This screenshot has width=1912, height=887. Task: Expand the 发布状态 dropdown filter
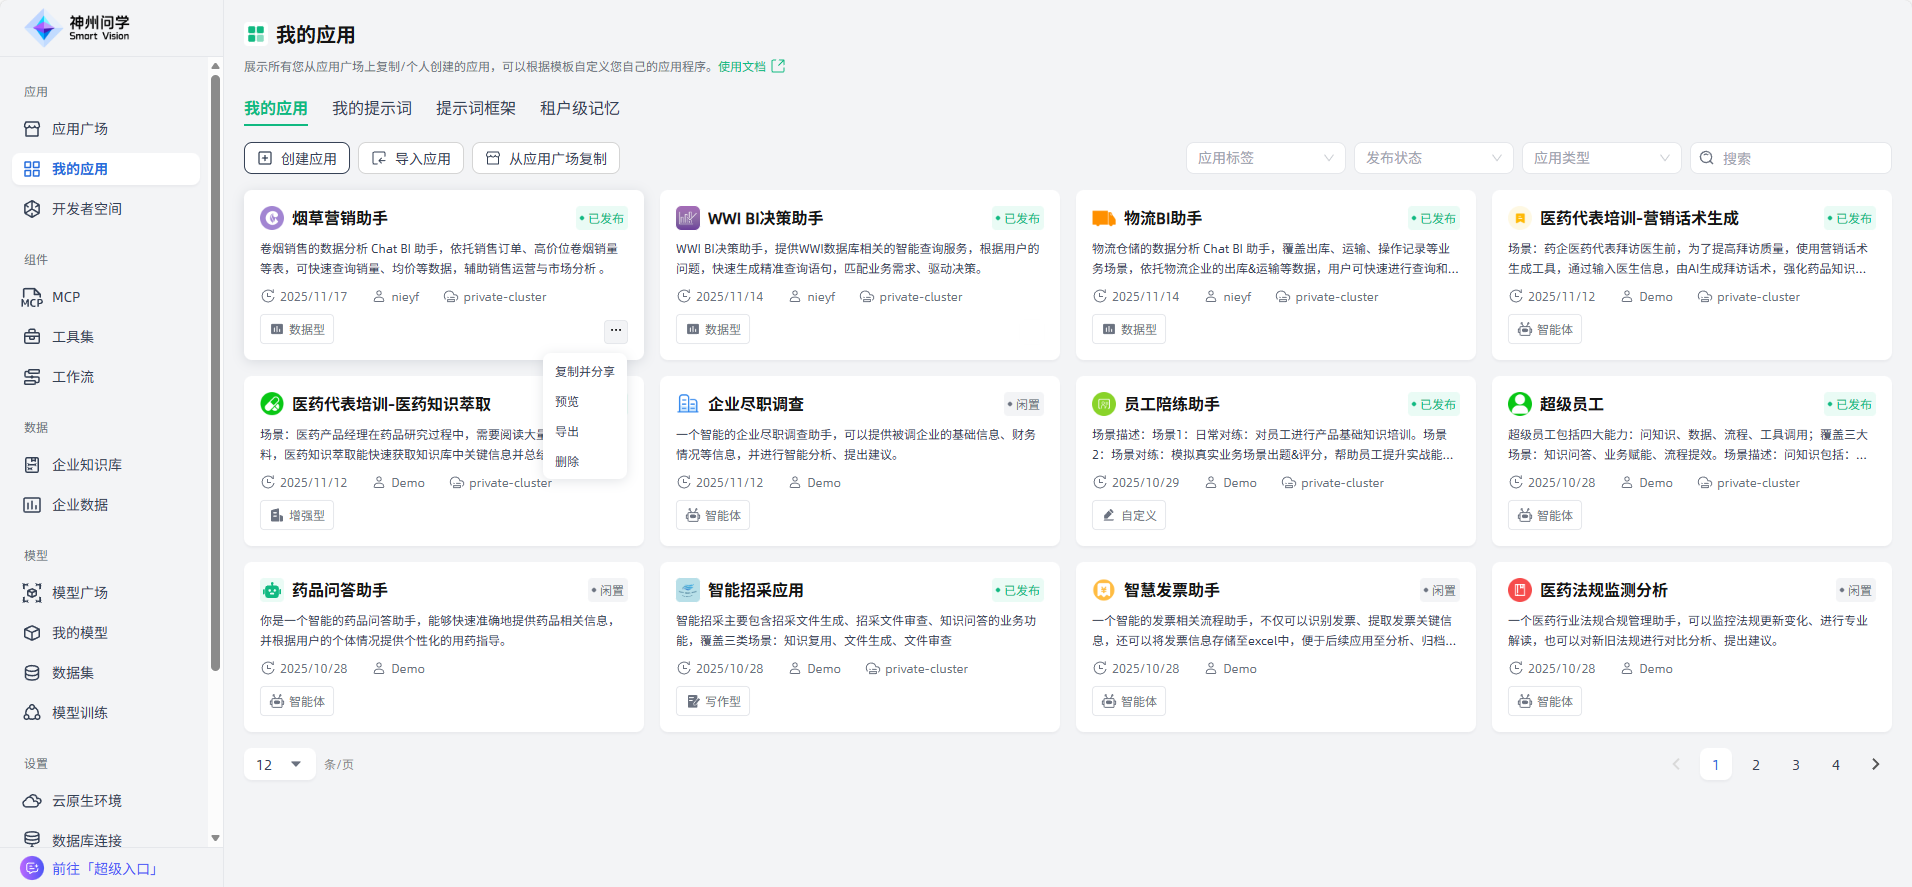[x=1433, y=158]
